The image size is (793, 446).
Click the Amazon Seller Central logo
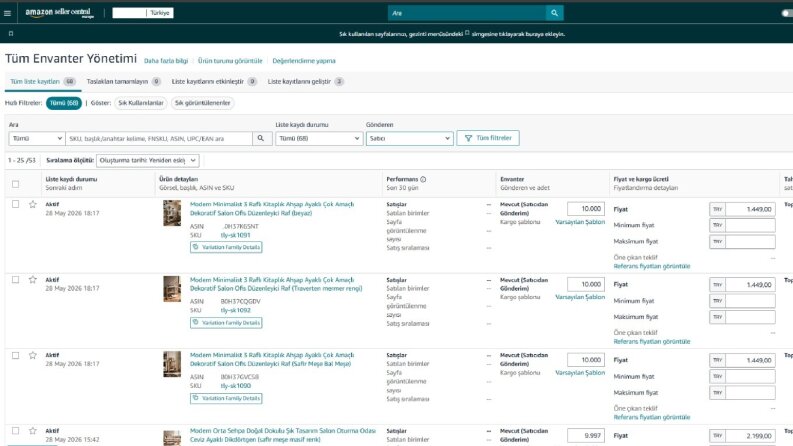pos(59,13)
